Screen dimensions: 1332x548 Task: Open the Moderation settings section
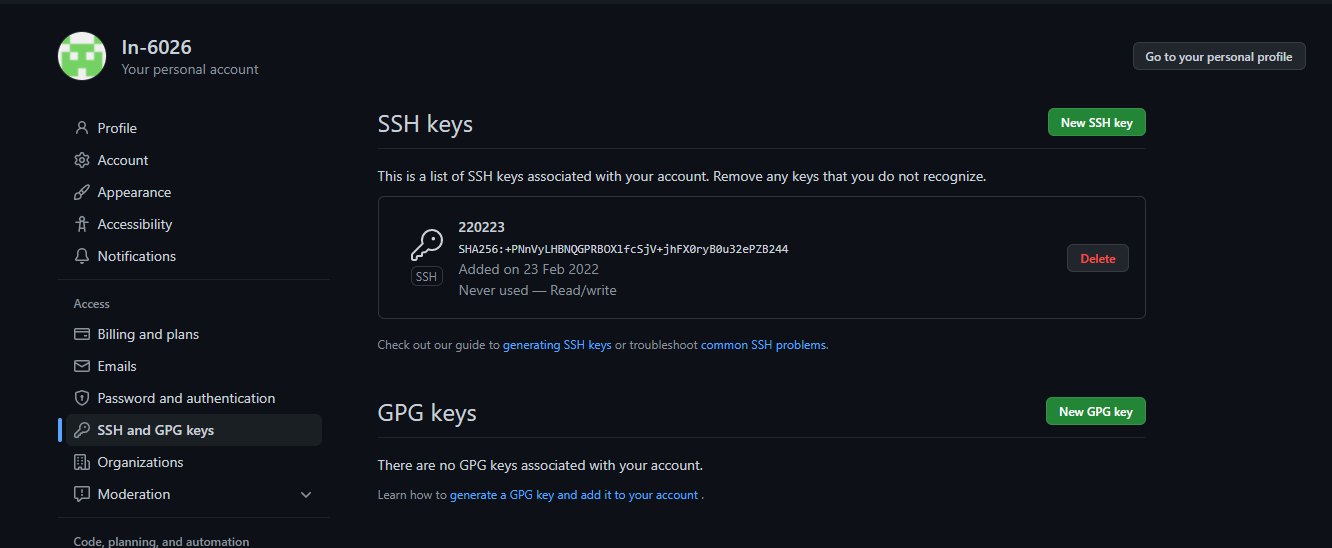[x=134, y=494]
